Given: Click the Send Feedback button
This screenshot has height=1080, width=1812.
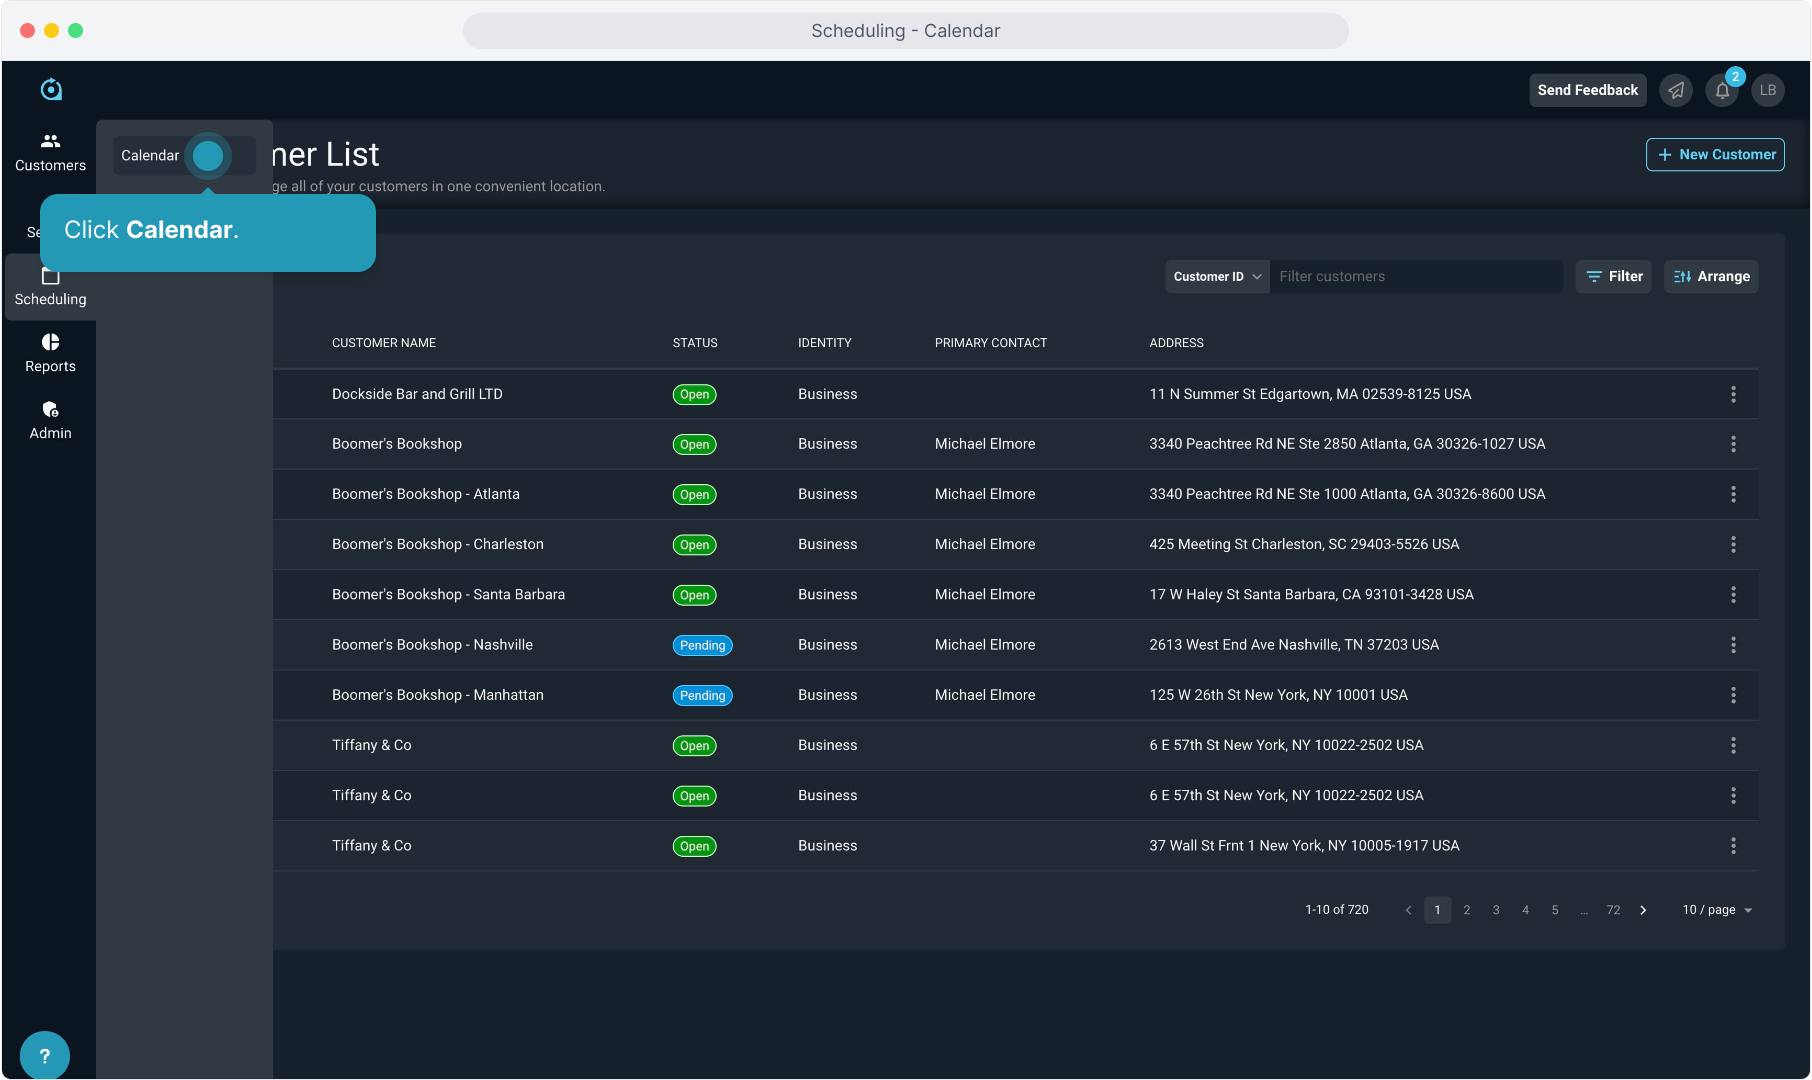Looking at the screenshot, I should point(1587,90).
